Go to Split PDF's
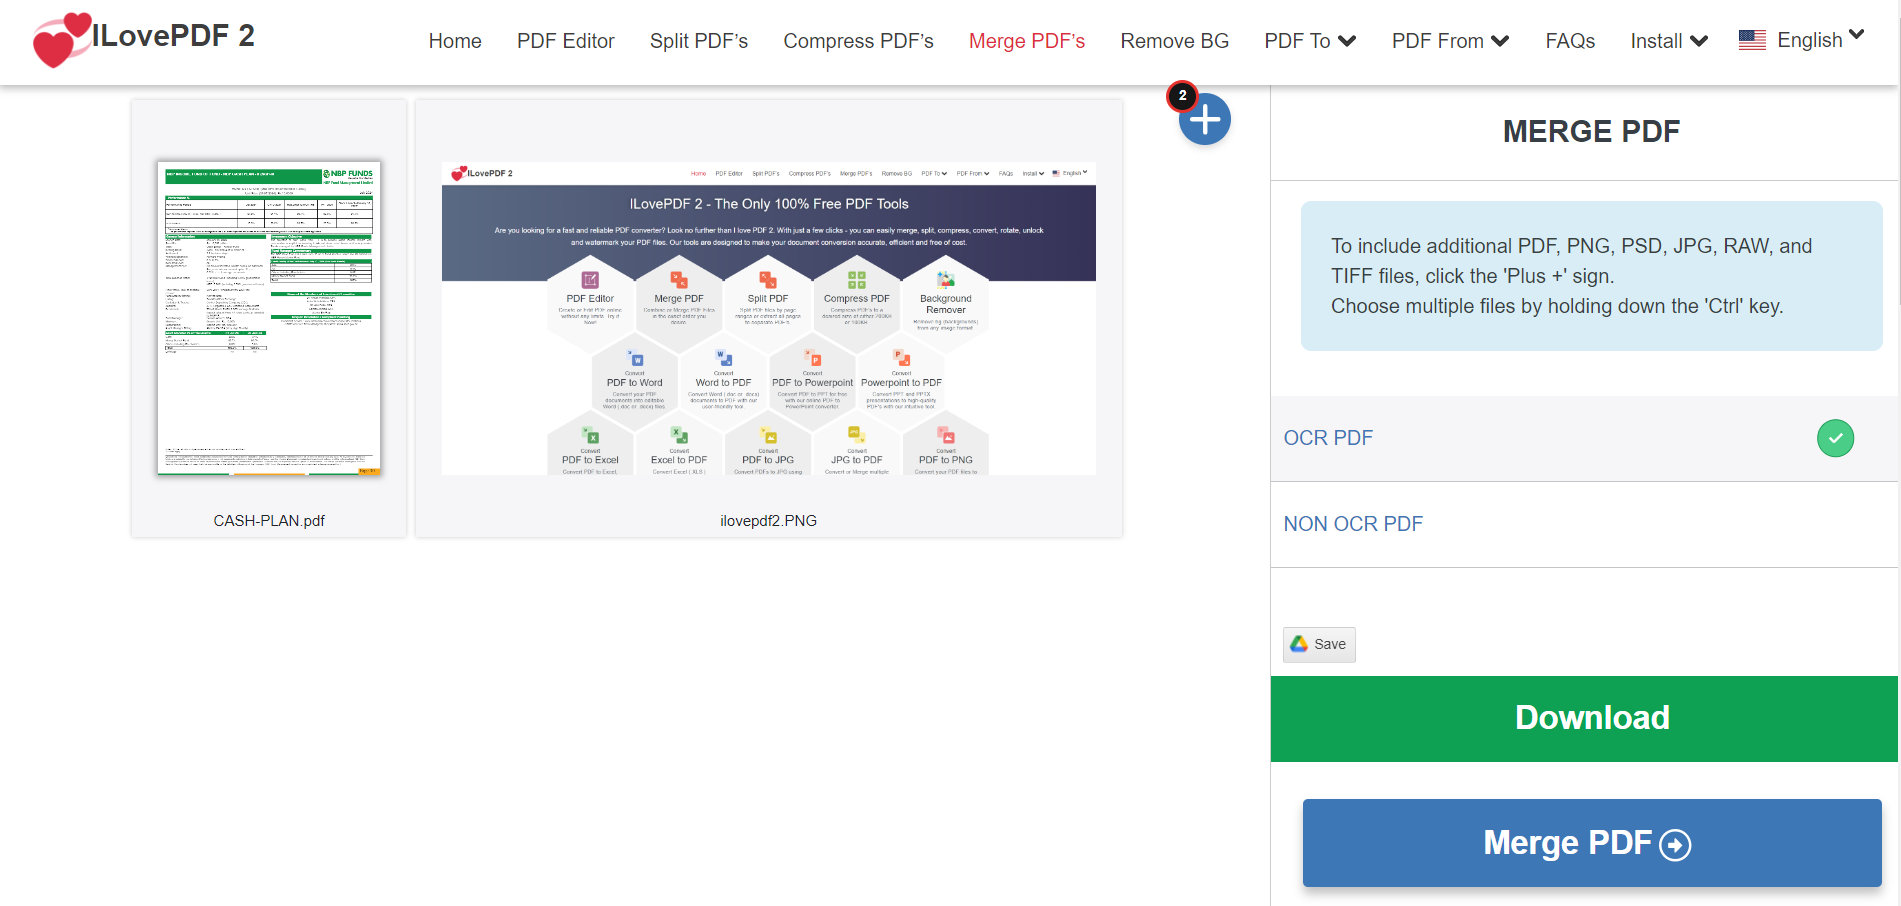1901x906 pixels. point(699,41)
